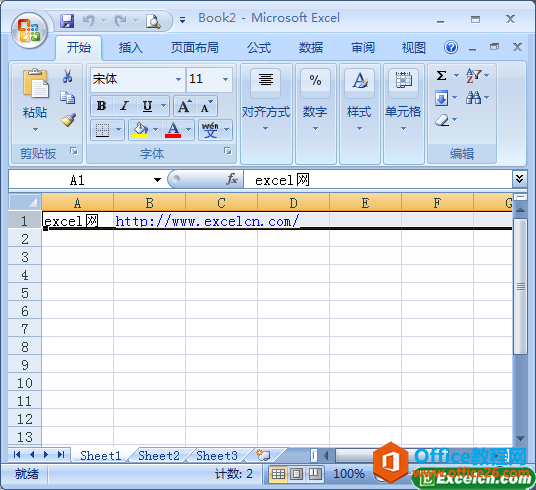
Task: Switch to the Sheet2 worksheet tab
Action: (x=159, y=455)
